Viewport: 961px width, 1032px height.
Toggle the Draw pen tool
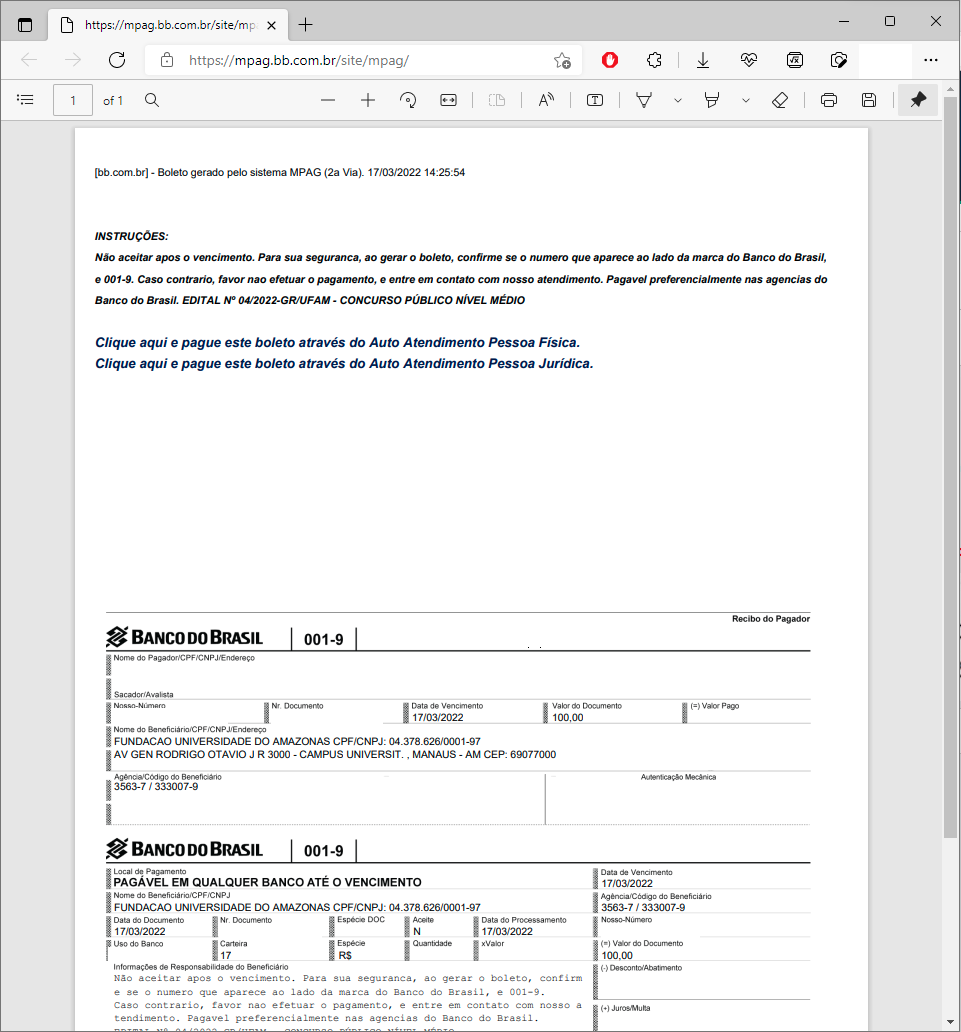(x=645, y=100)
